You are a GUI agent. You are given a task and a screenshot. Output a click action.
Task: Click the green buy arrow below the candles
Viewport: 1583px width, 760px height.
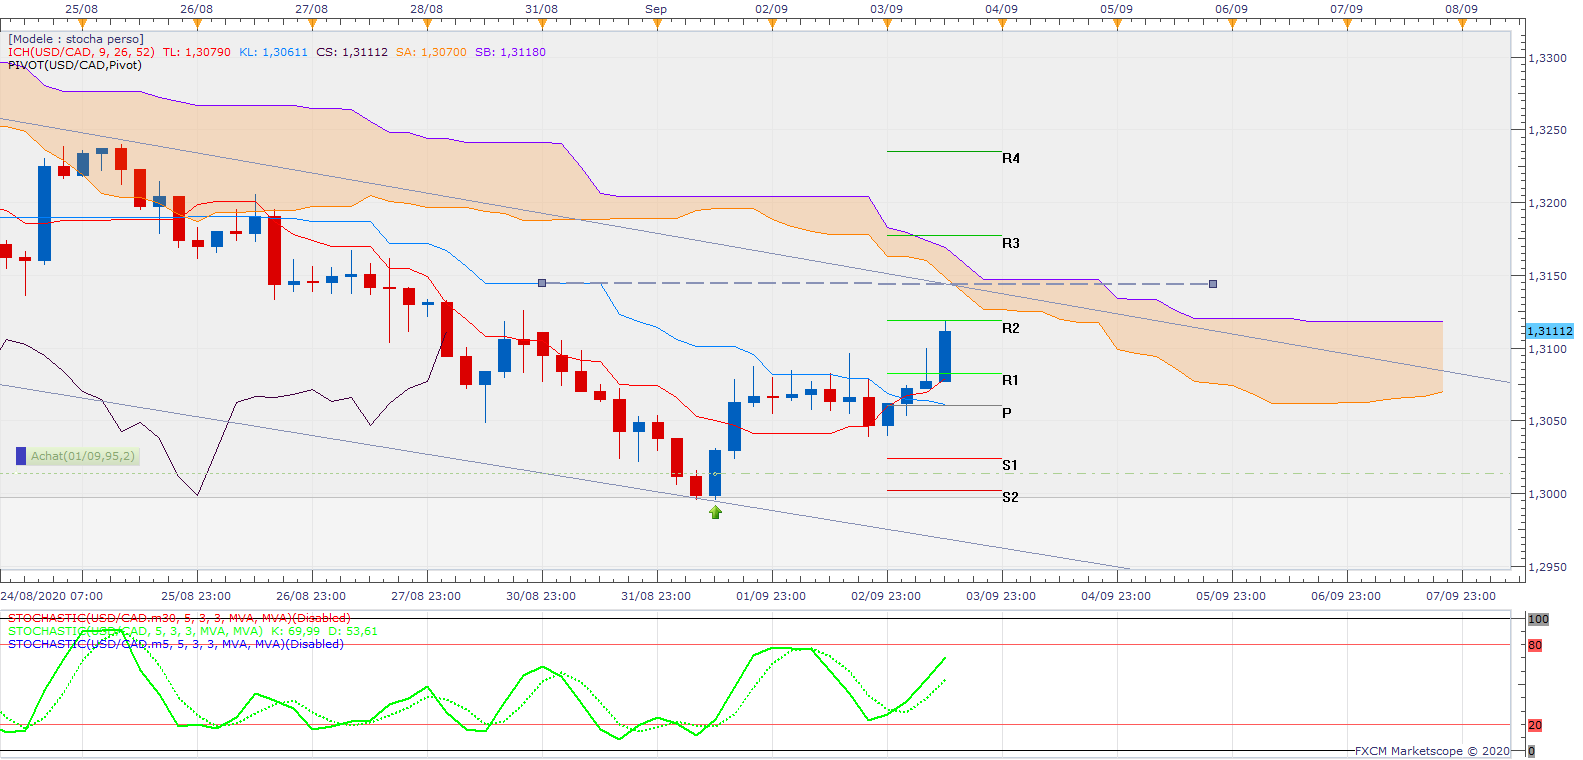pyautogui.click(x=715, y=512)
